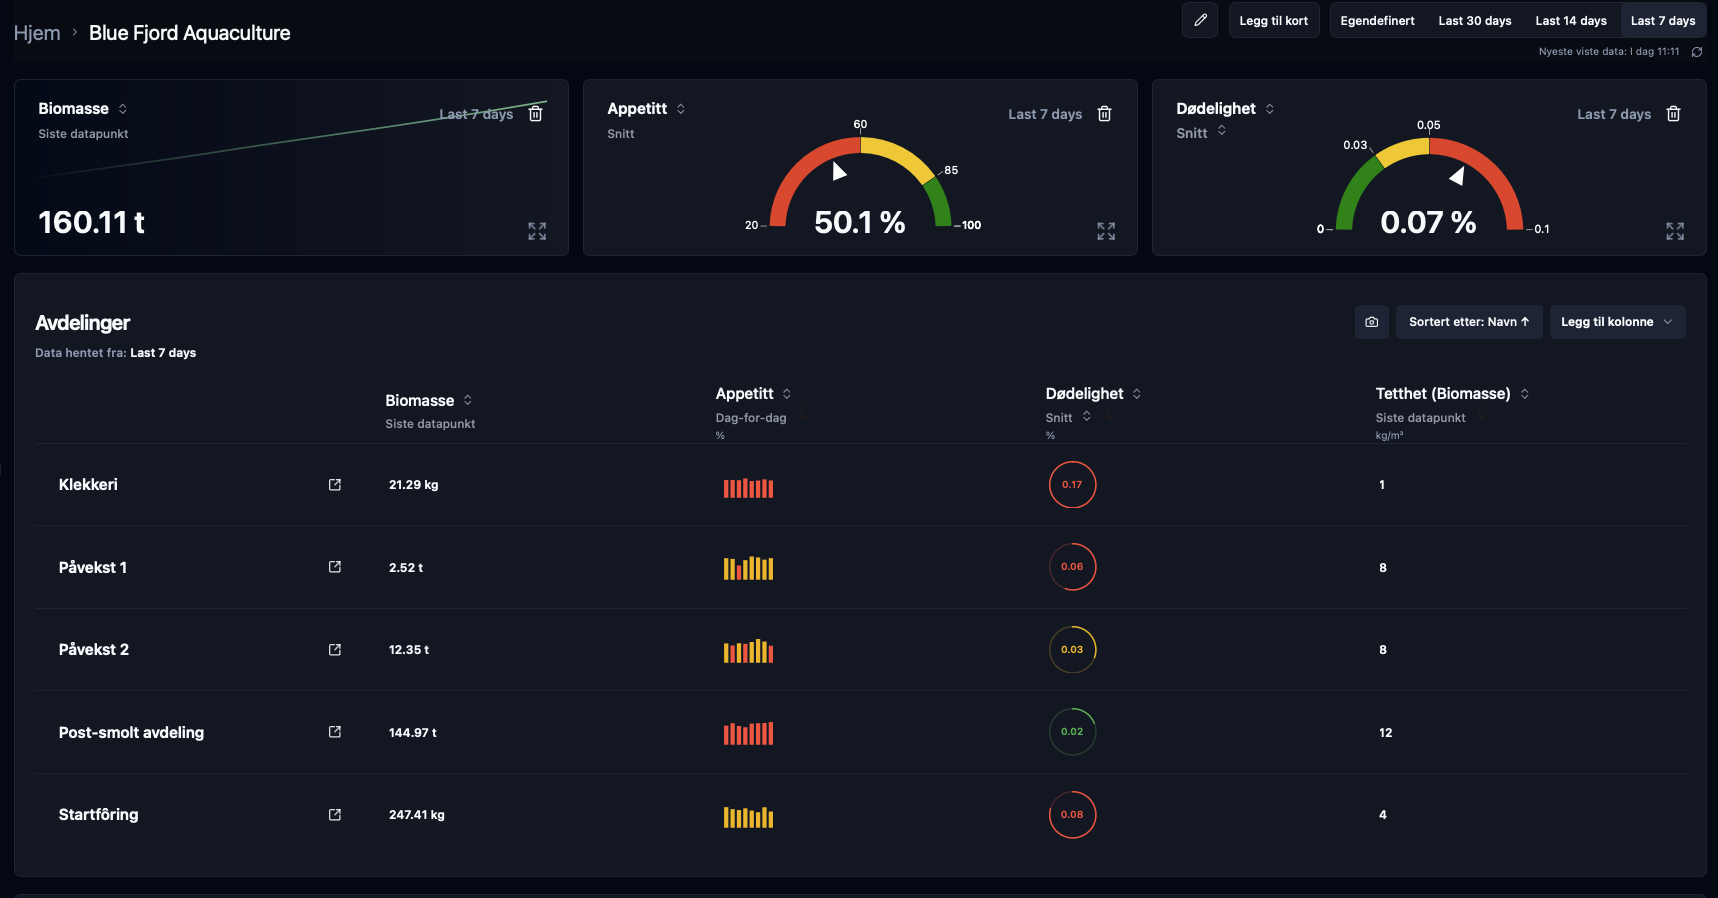
Task: Click Klekkeri appetite bar sparkline
Action: [748, 488]
